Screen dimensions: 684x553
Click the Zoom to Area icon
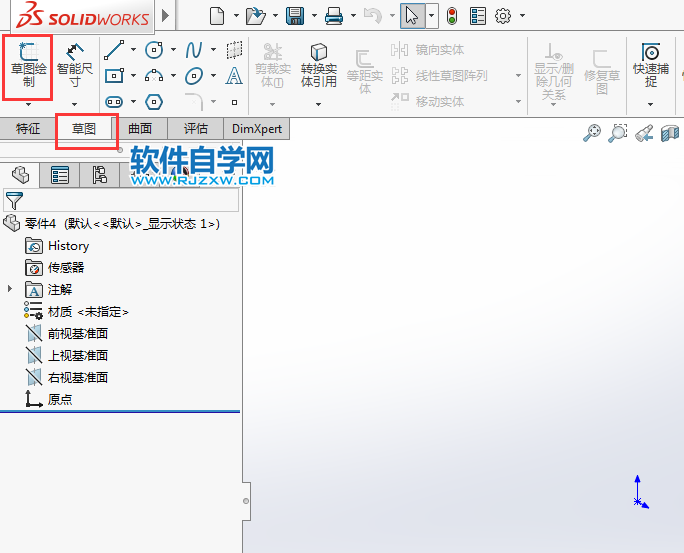(618, 133)
